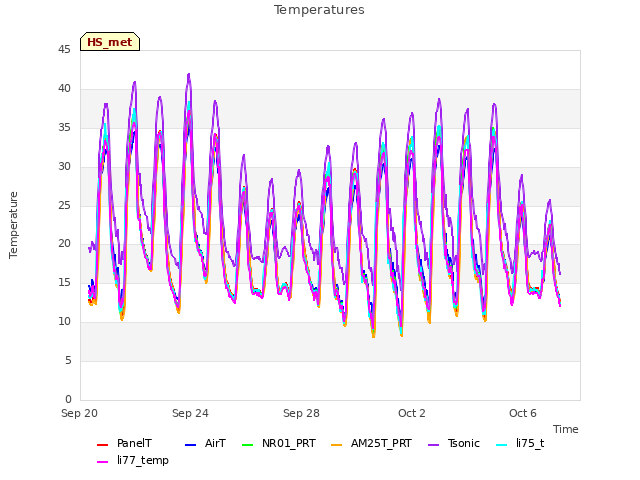The image size is (640, 480).
Task: Click the red PanelT color marker
Action: [x=102, y=444]
